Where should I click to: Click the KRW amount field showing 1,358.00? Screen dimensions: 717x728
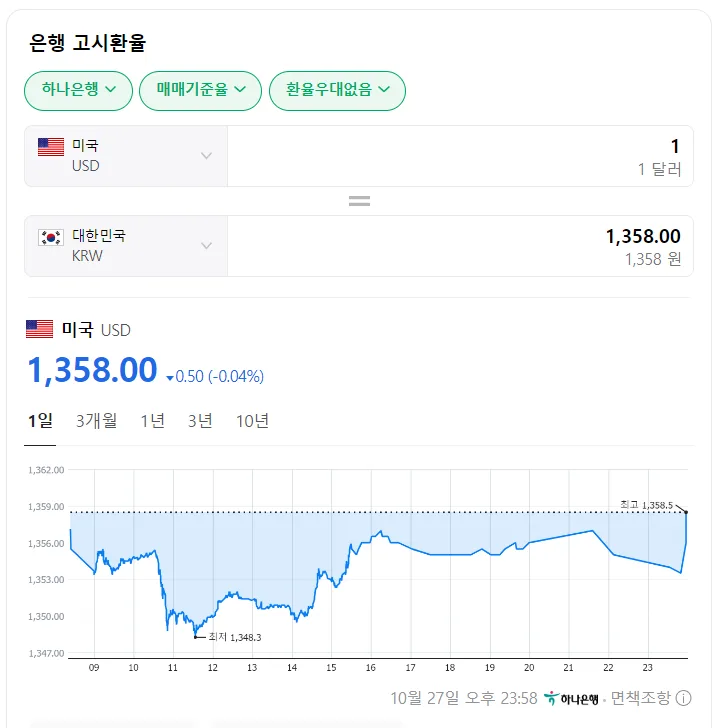point(460,246)
